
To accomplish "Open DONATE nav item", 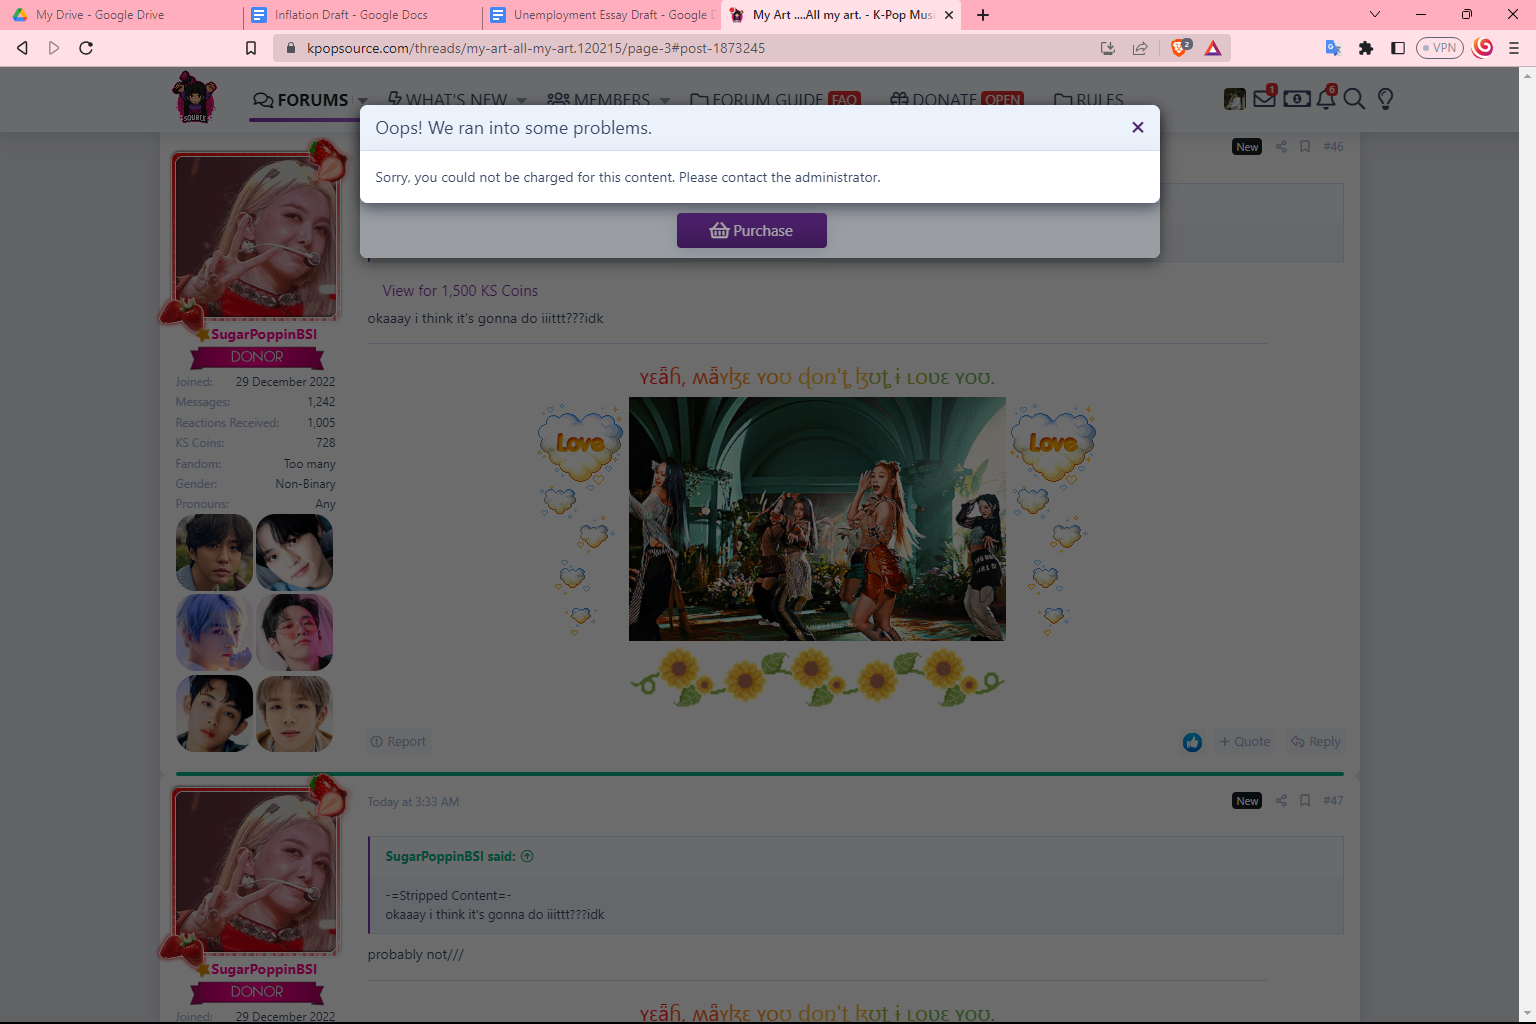I will [957, 100].
